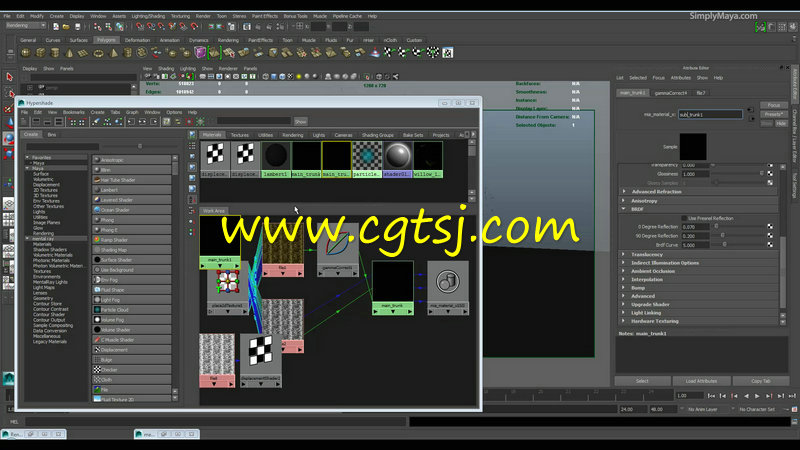Click the Glossiness value field
The height and width of the screenshot is (450, 800).
coord(695,174)
